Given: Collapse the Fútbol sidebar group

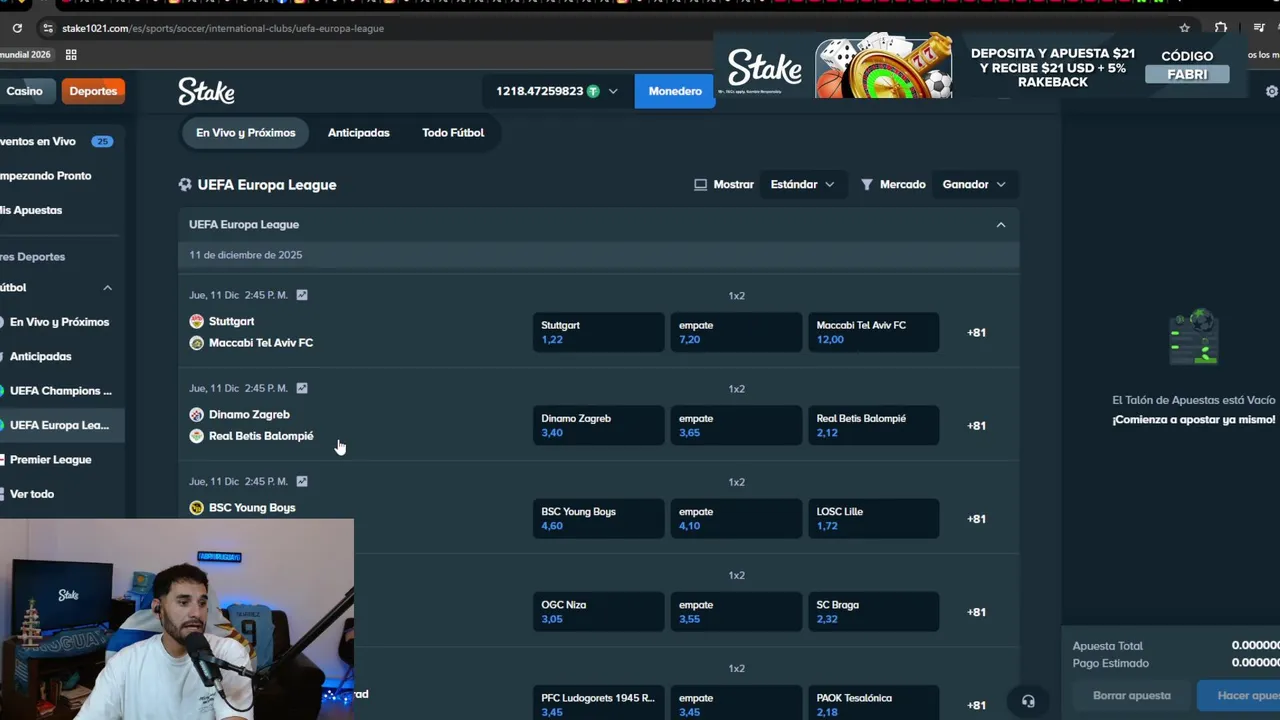Looking at the screenshot, I should (x=107, y=288).
